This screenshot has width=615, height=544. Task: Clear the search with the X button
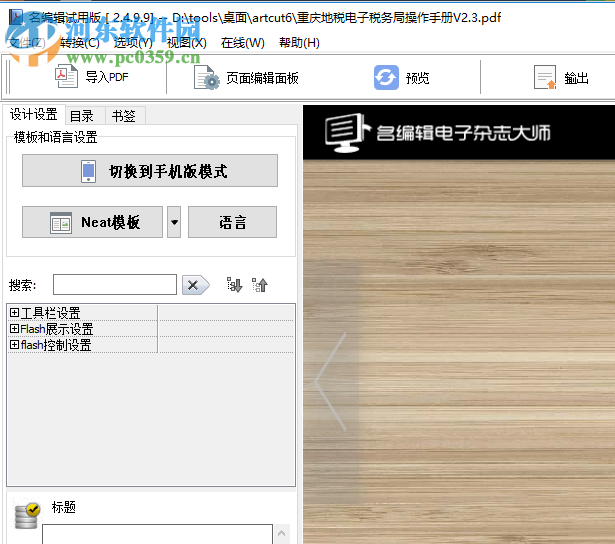(195, 285)
